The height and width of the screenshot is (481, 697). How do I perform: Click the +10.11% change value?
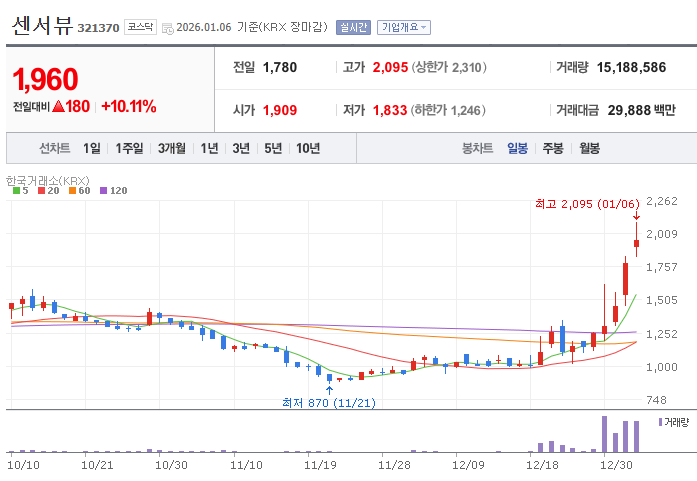(x=129, y=107)
